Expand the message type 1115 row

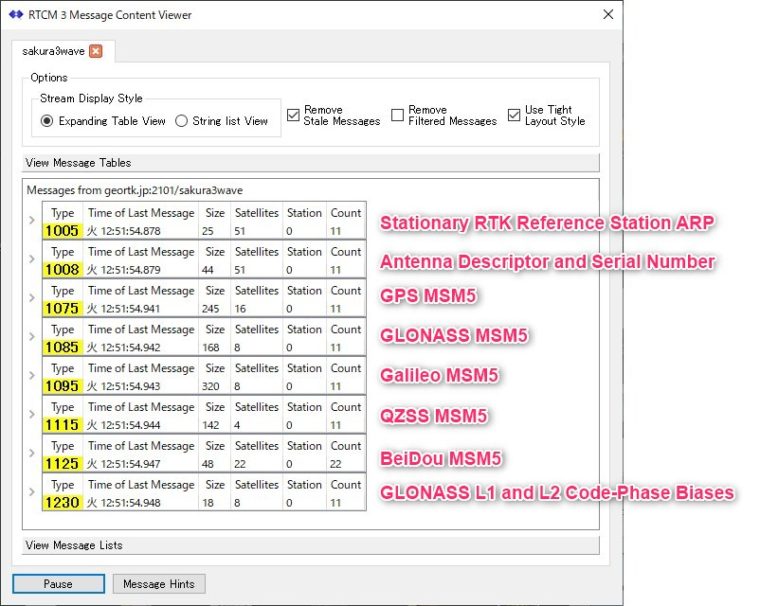pyautogui.click(x=31, y=416)
